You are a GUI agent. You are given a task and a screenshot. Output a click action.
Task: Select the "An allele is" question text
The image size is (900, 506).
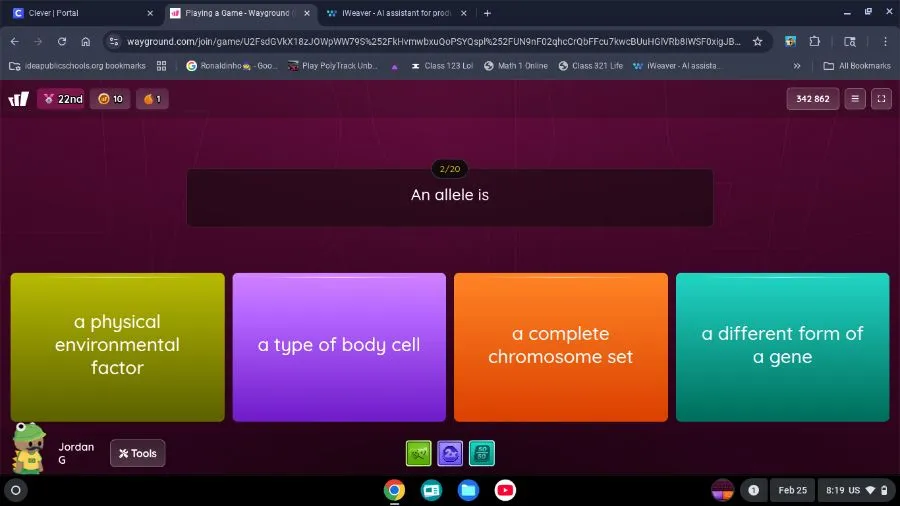point(450,195)
